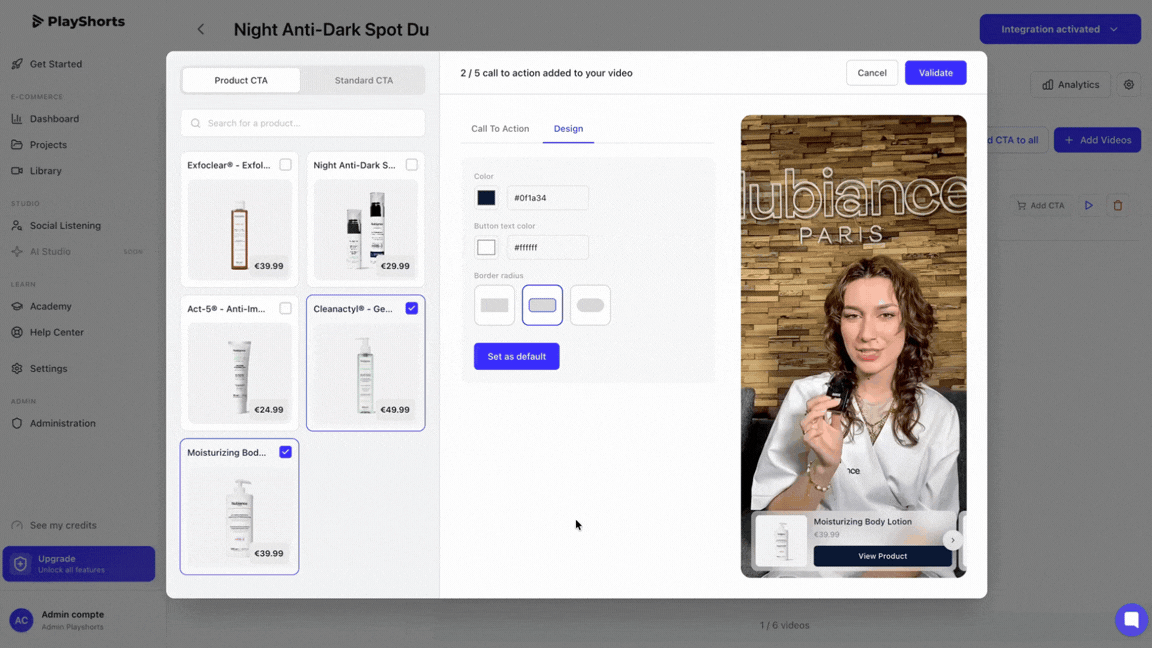Image resolution: width=1152 pixels, height=648 pixels.
Task: Click the PlayShorts logo
Action: tap(78, 21)
